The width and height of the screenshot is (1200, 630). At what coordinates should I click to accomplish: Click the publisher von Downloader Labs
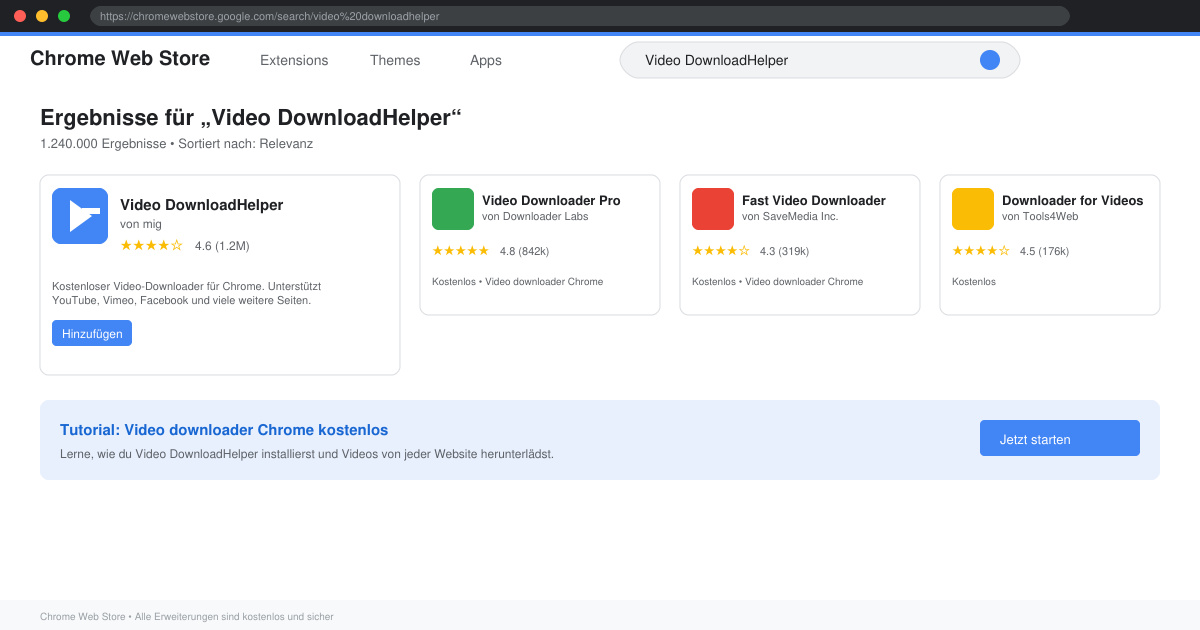tap(535, 216)
